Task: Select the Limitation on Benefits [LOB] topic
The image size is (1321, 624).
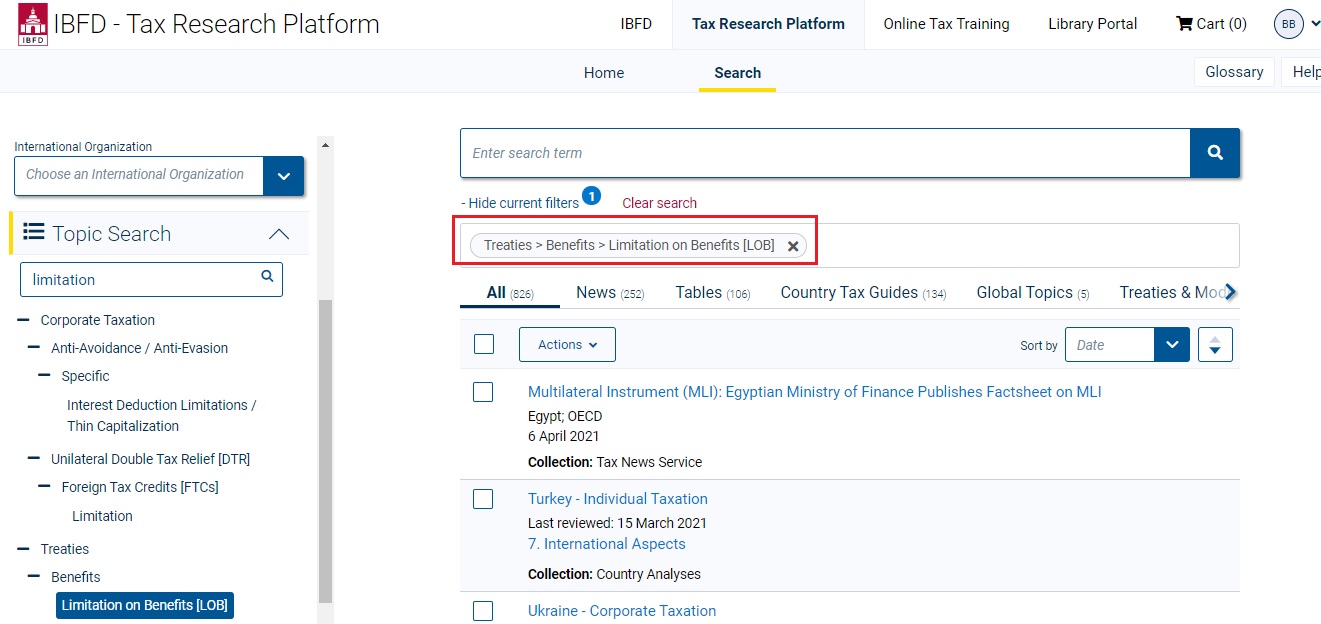Action: 145,605
